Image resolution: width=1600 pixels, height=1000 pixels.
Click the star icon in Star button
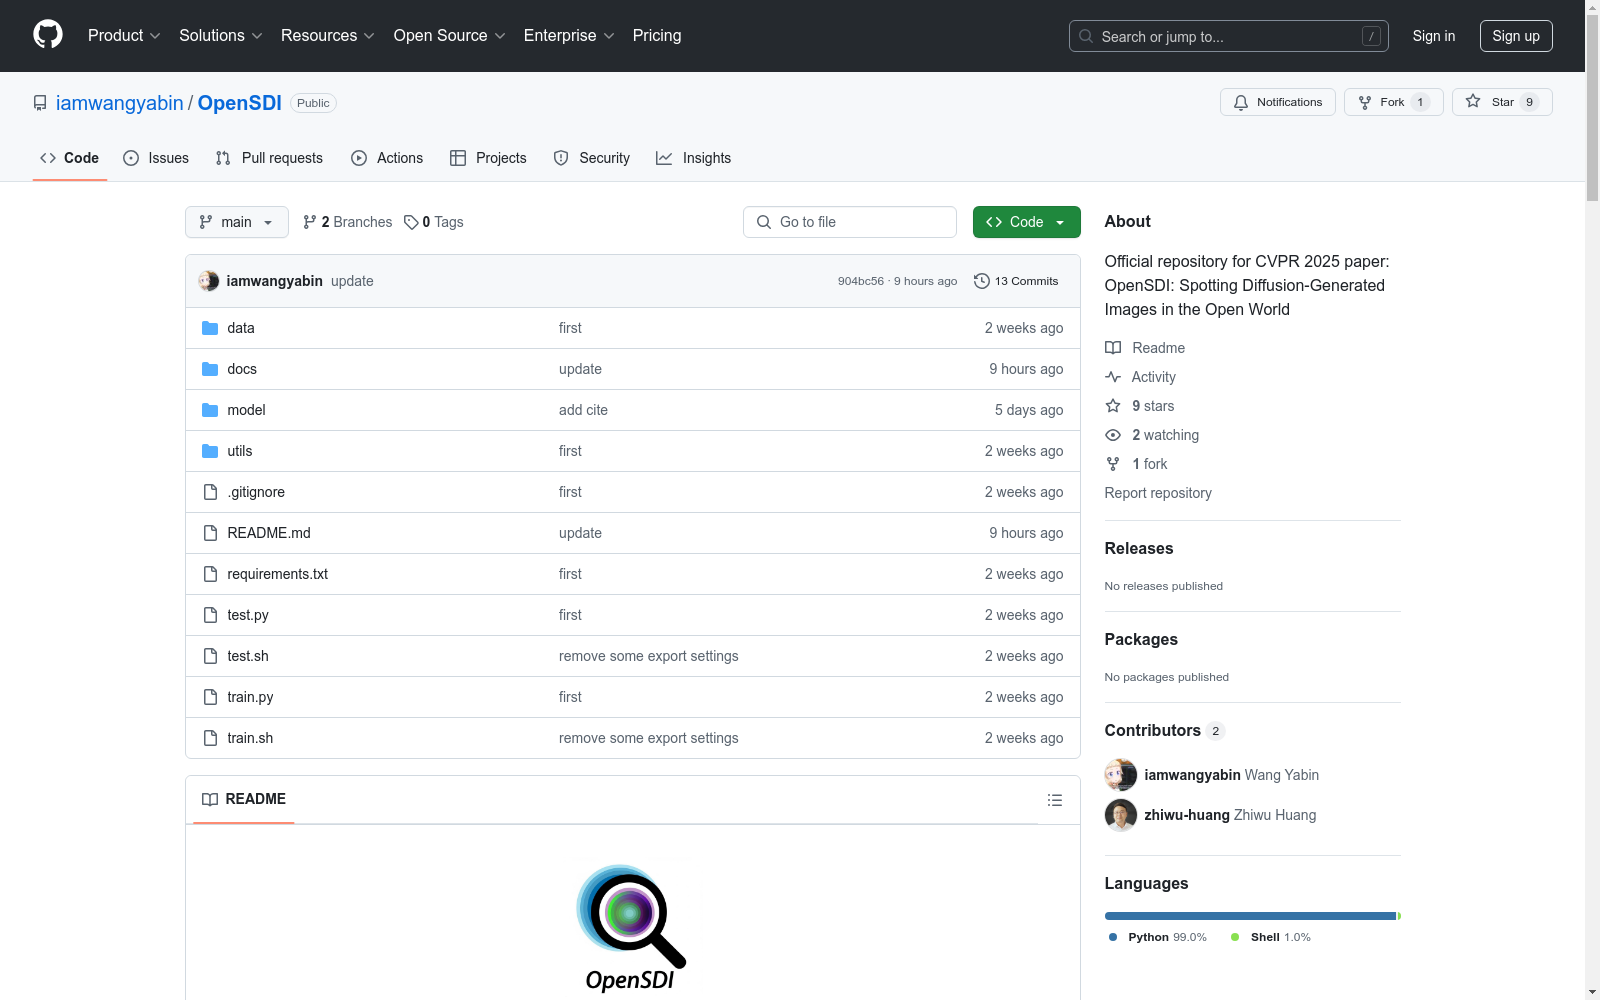pos(1473,101)
